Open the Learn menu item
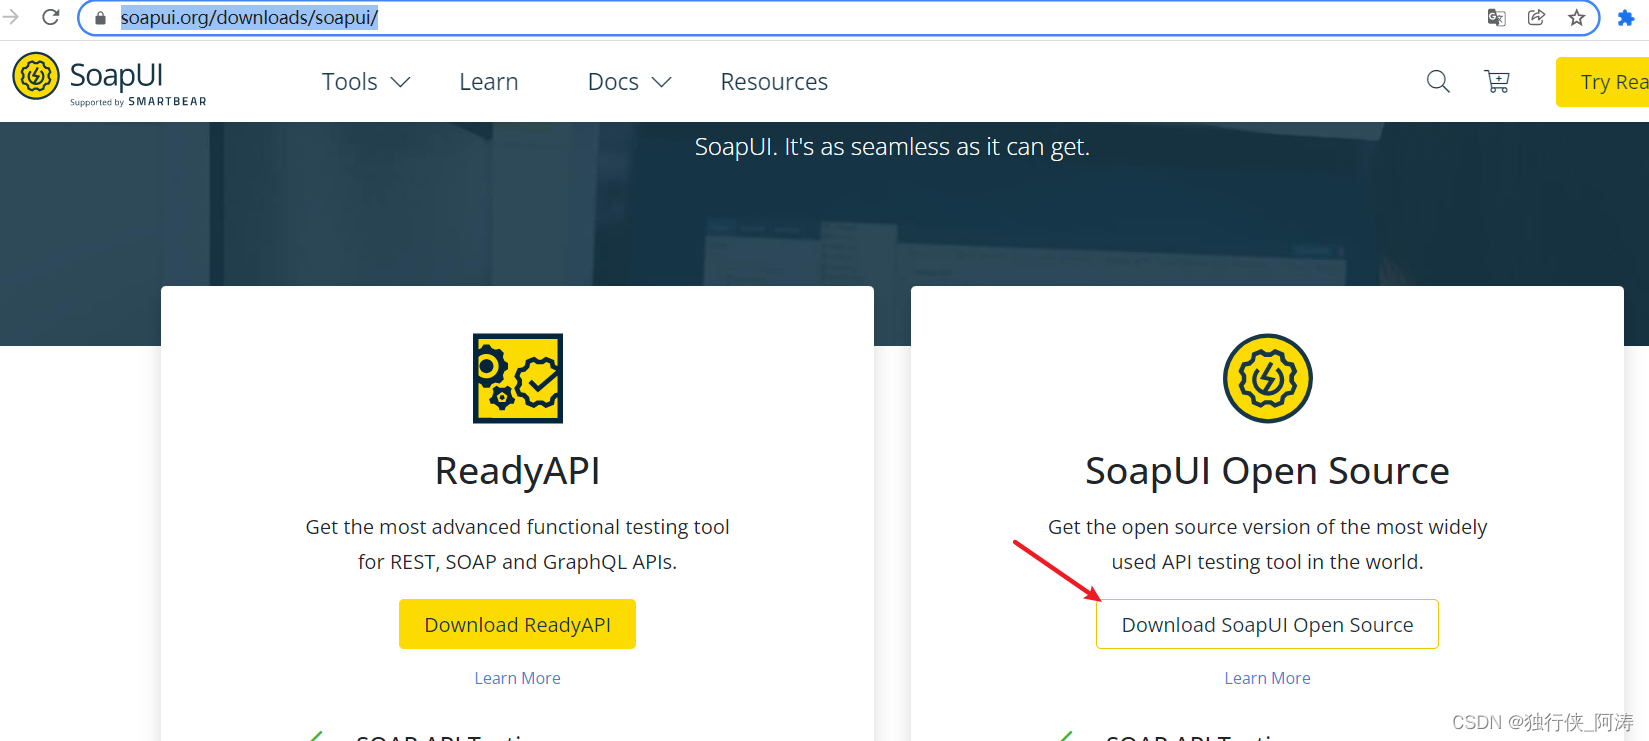Screen dimensions: 1649x741 click(x=489, y=82)
